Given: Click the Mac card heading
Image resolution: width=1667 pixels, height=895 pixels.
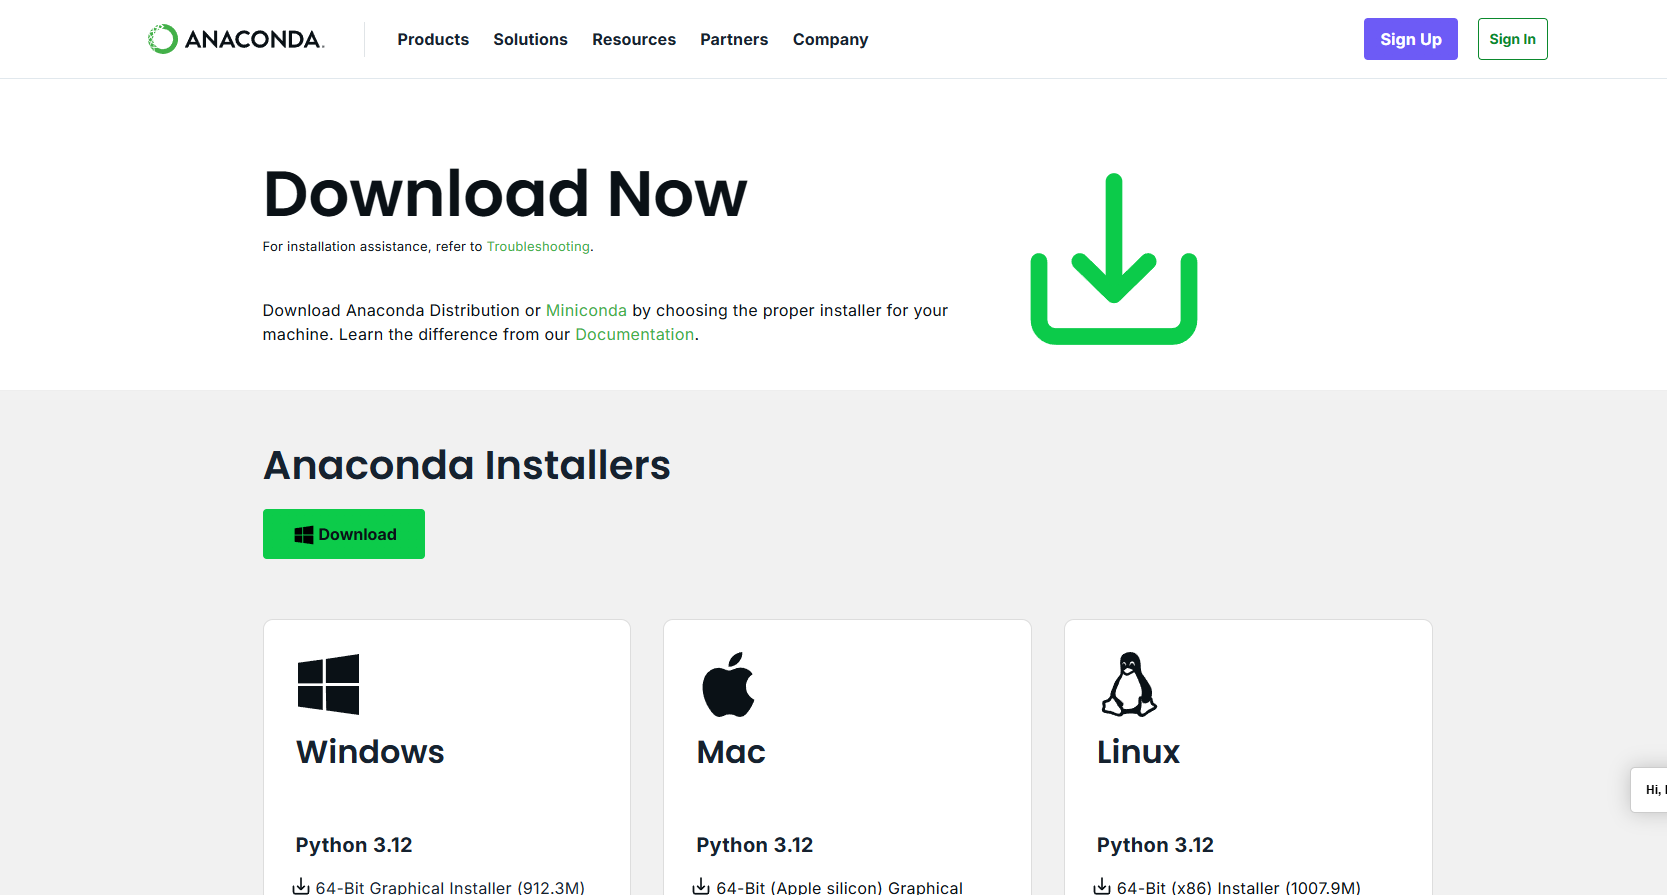Looking at the screenshot, I should [731, 752].
